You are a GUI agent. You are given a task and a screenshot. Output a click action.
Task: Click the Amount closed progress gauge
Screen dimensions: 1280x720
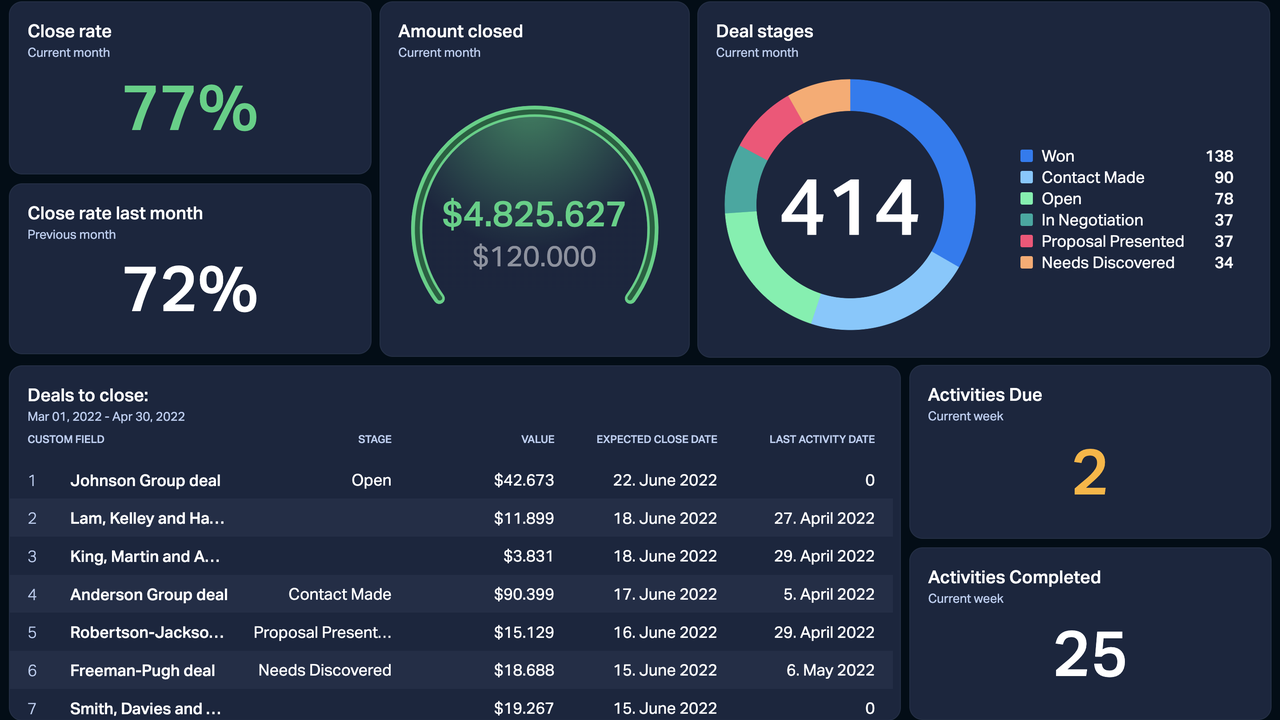(x=534, y=210)
